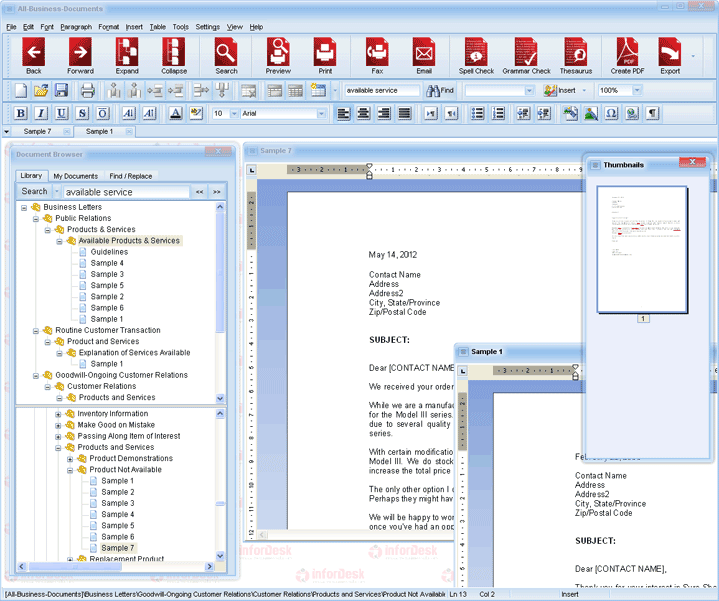Open the Settings menu
719x601 pixels.
pyautogui.click(x=208, y=27)
